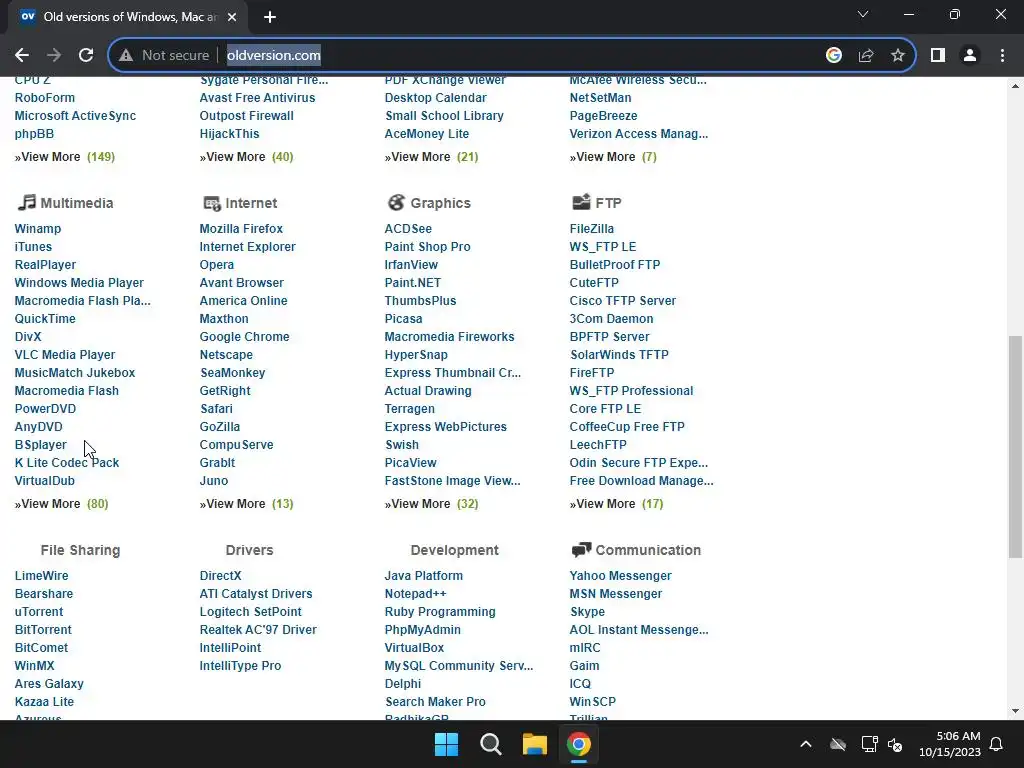
Task: Click the network tray icon
Action: (x=869, y=744)
